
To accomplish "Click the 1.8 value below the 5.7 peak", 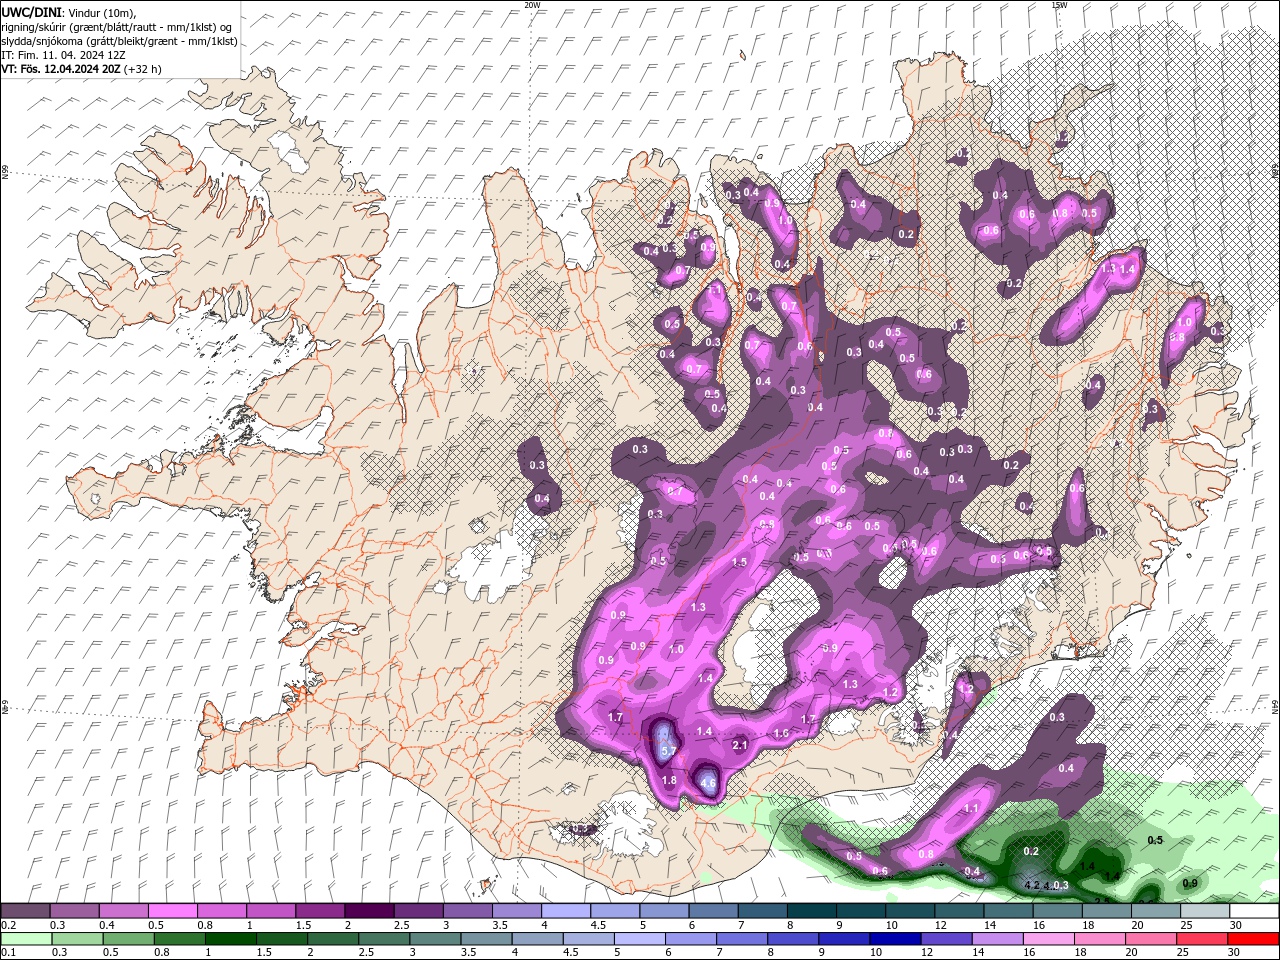I will coord(669,780).
